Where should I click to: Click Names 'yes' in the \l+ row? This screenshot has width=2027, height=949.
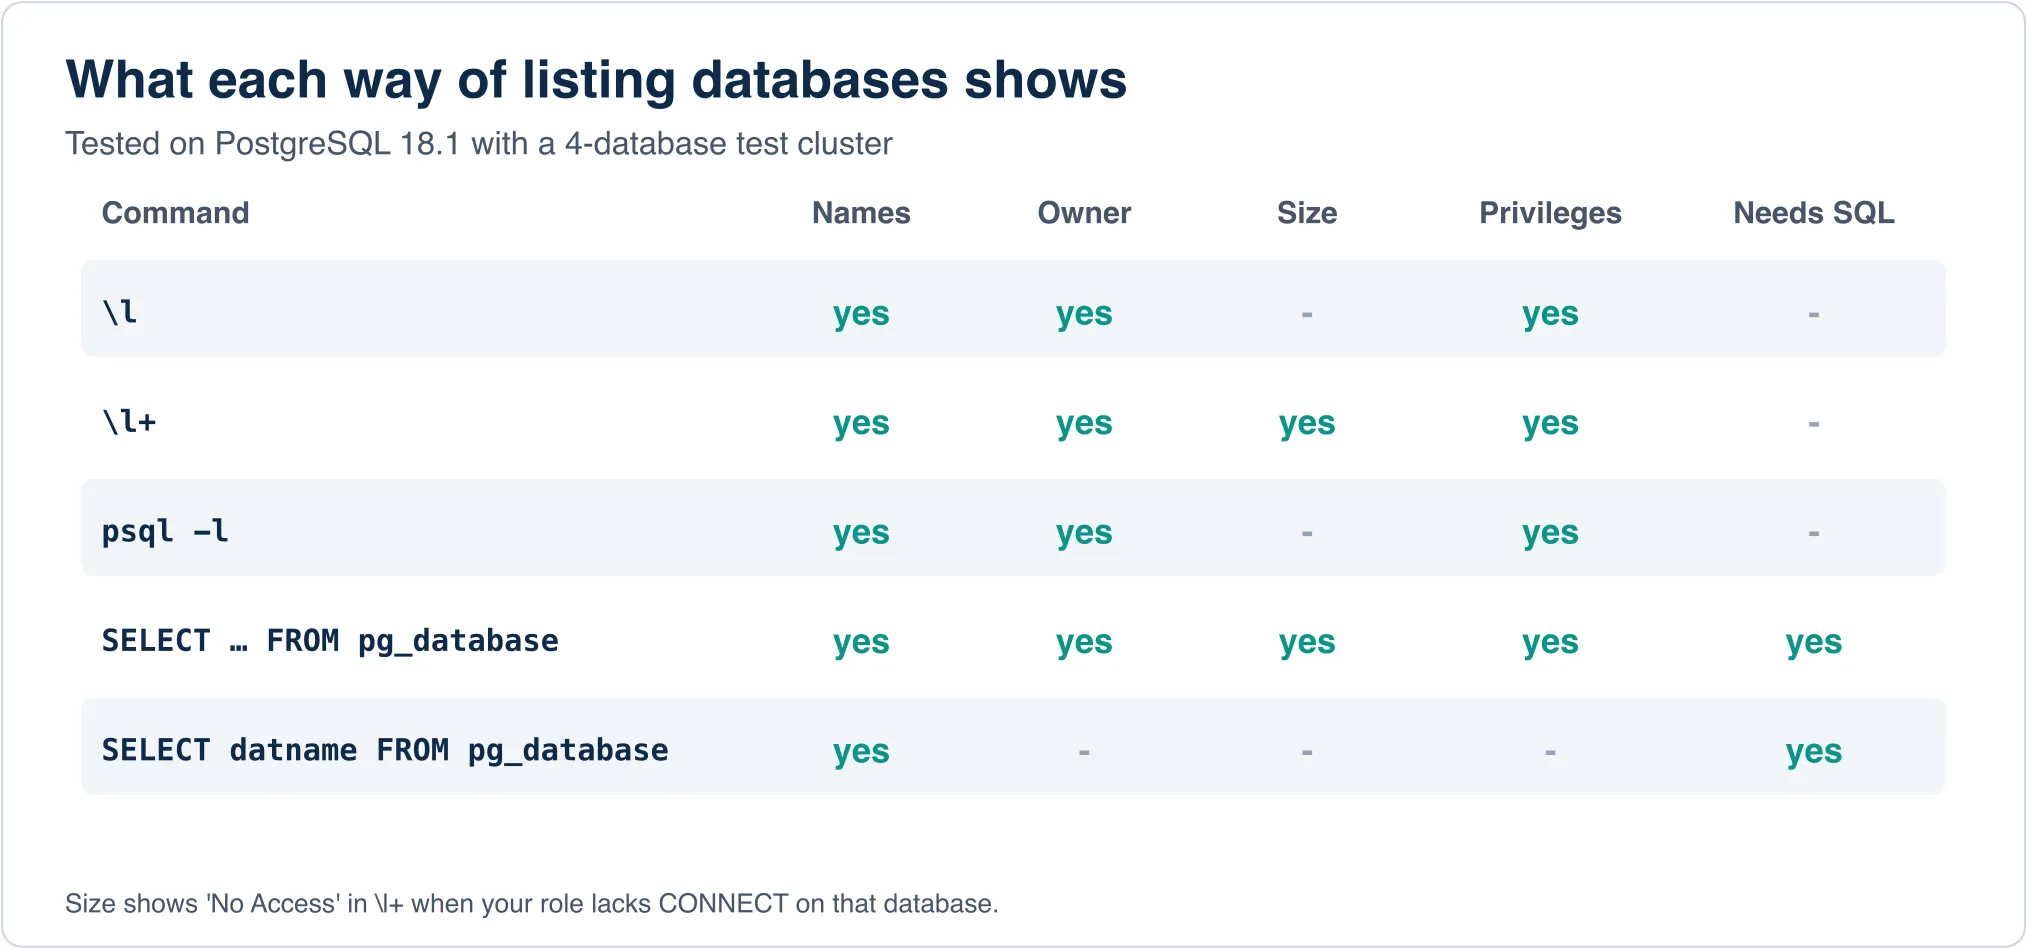861,424
